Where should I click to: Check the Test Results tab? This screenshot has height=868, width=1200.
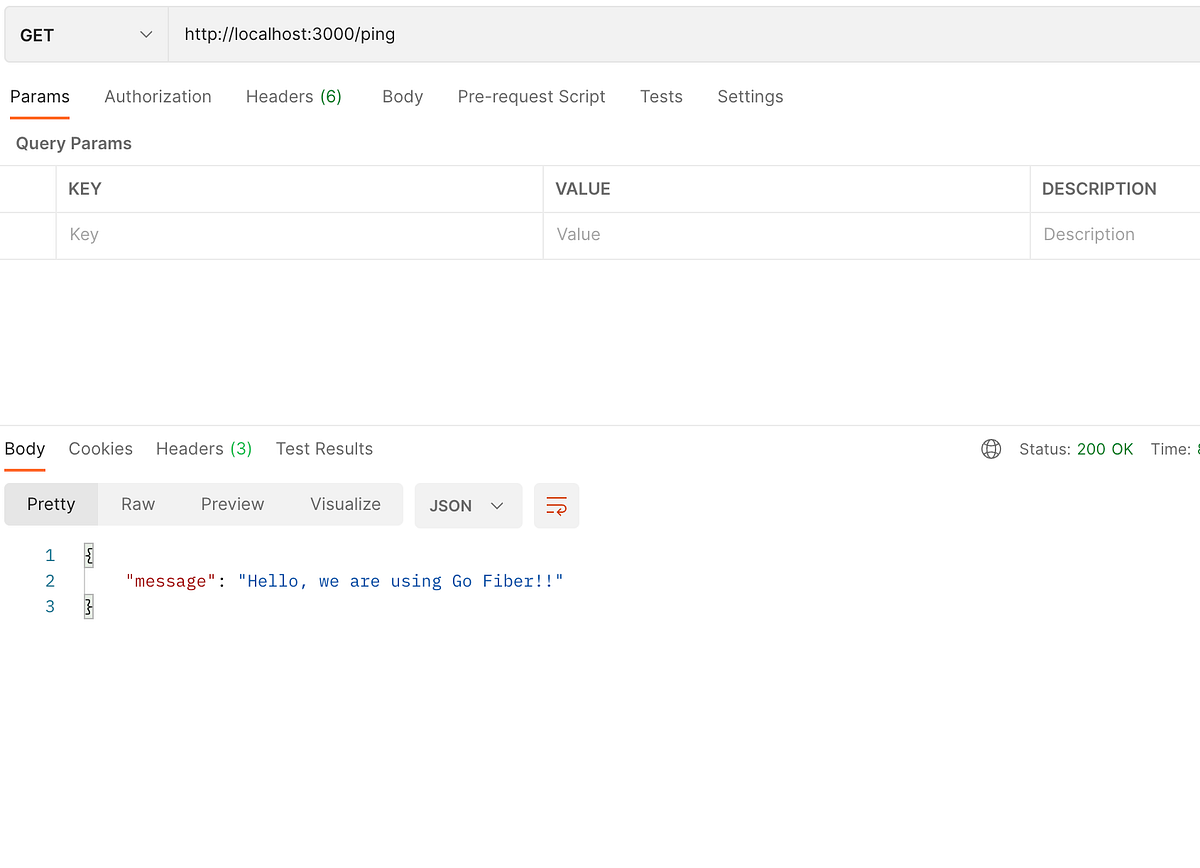click(324, 449)
